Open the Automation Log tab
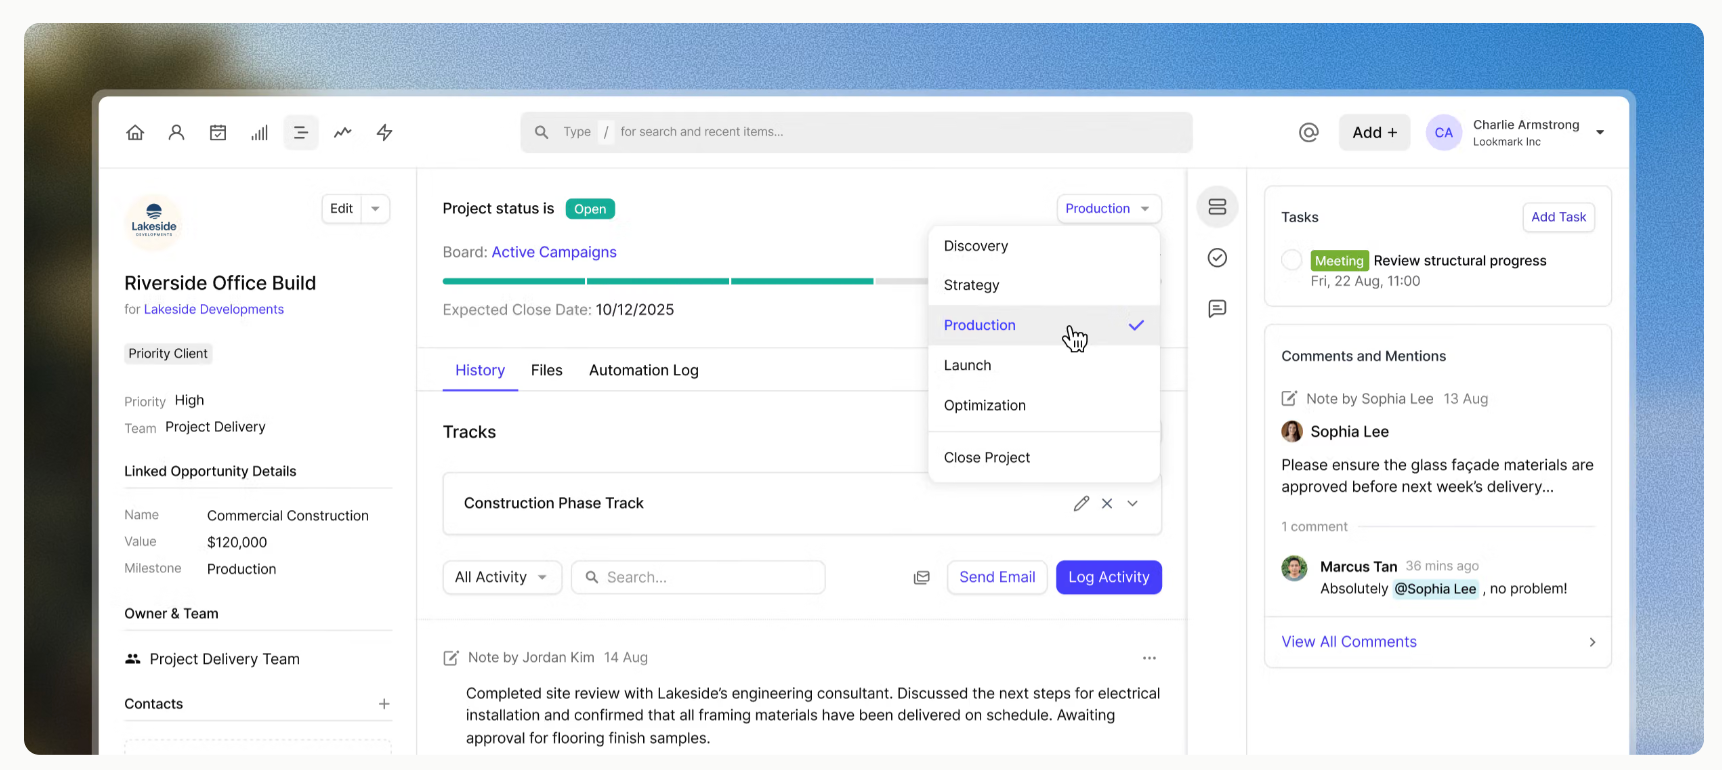 pyautogui.click(x=644, y=370)
